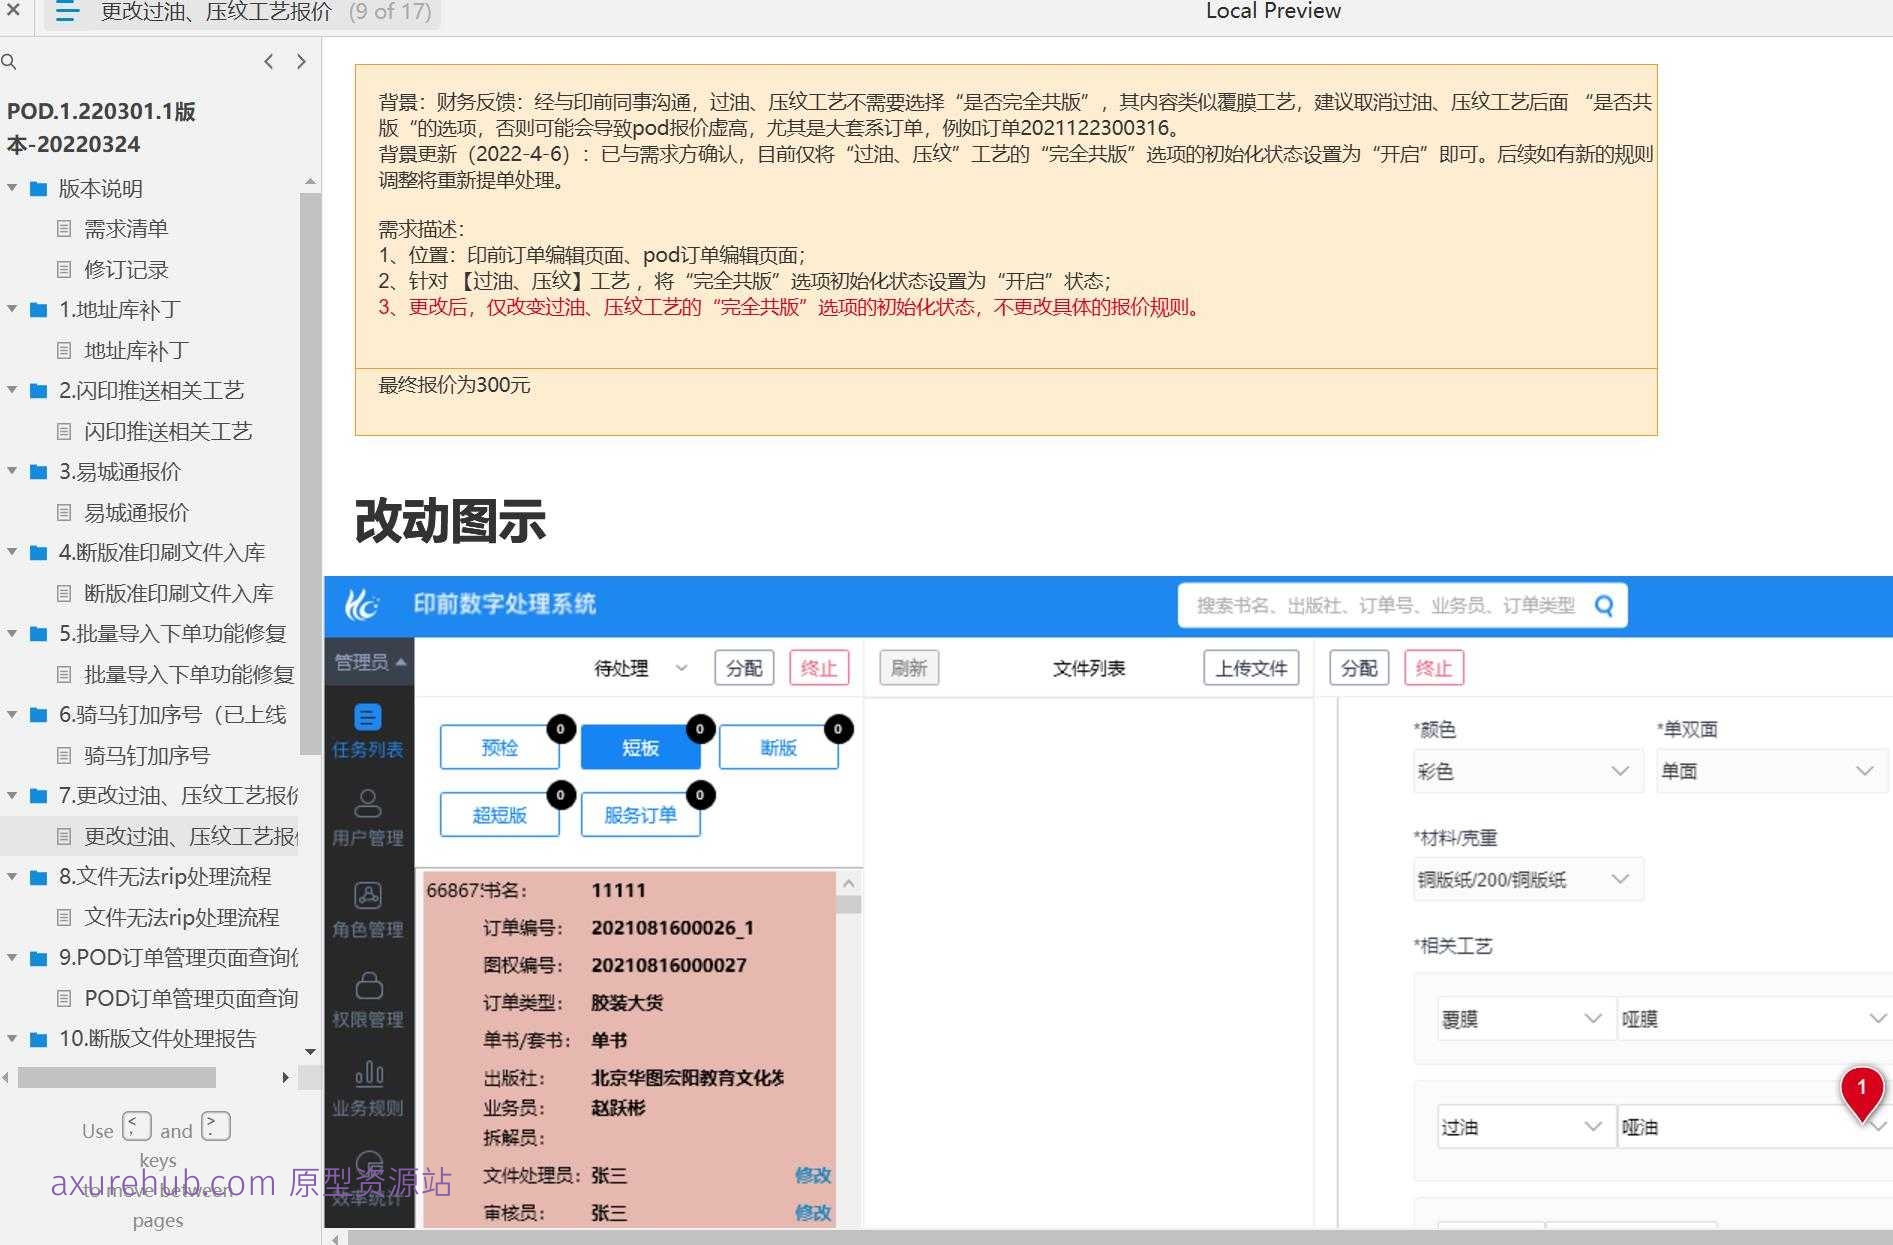This screenshot has width=1893, height=1245.
Task: Click the magnifier icon in the blue search bar
Action: (1604, 605)
